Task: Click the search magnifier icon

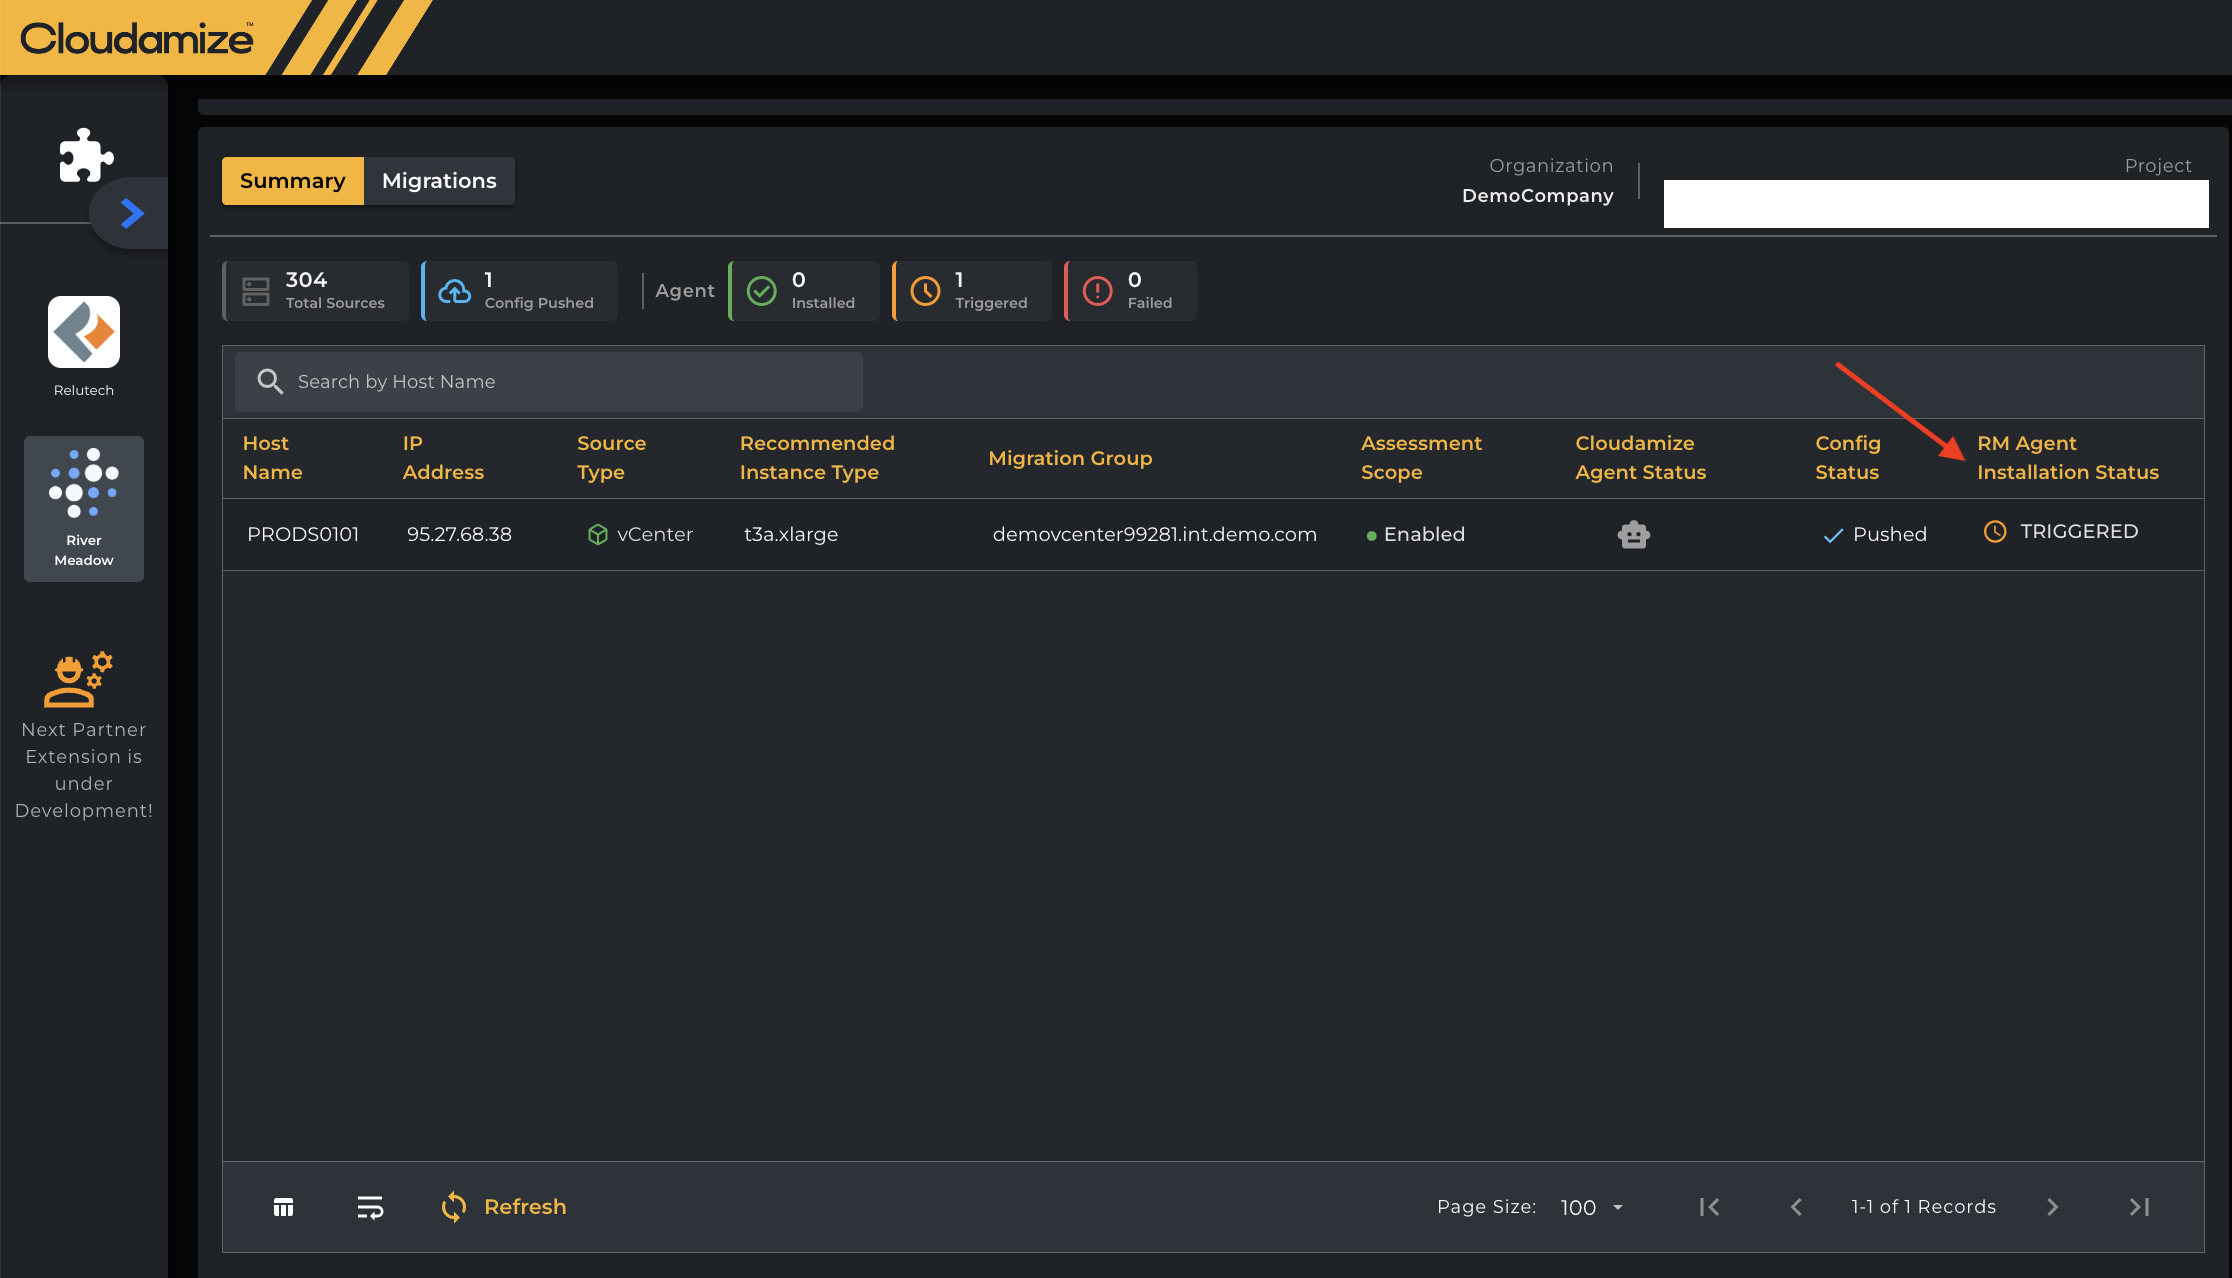Action: point(270,381)
